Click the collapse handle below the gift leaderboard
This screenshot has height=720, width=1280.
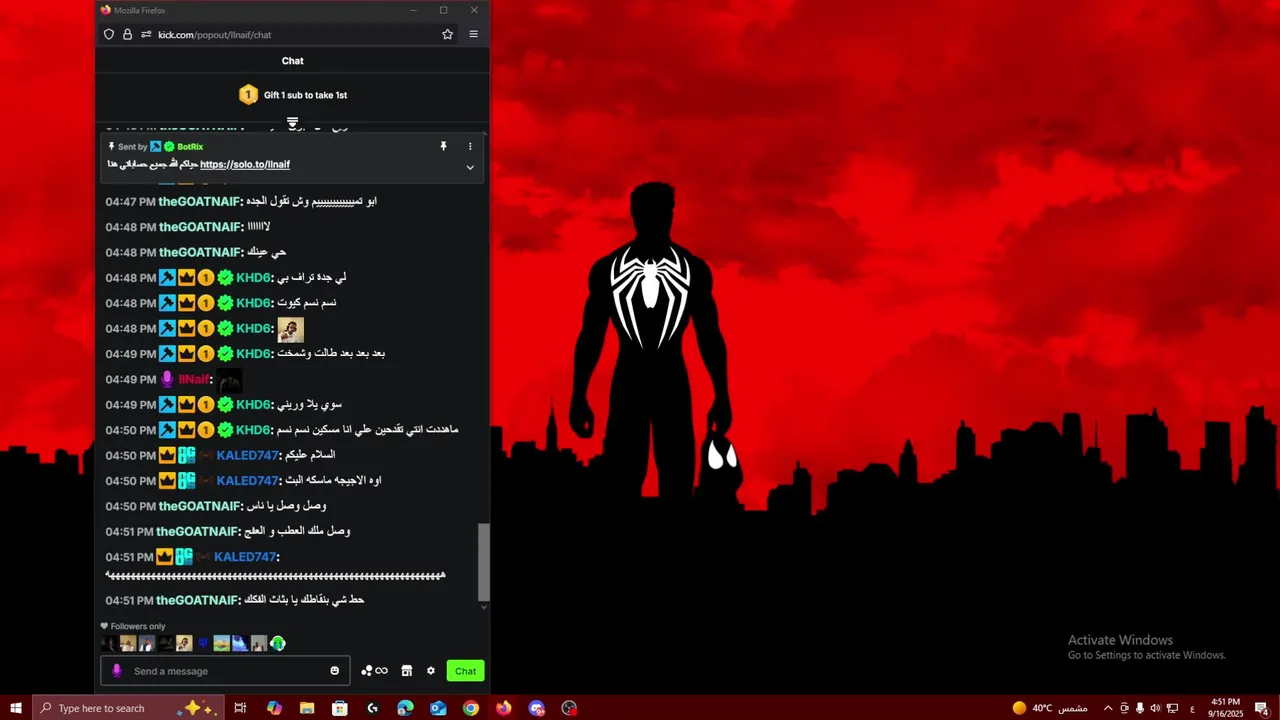tap(292, 123)
